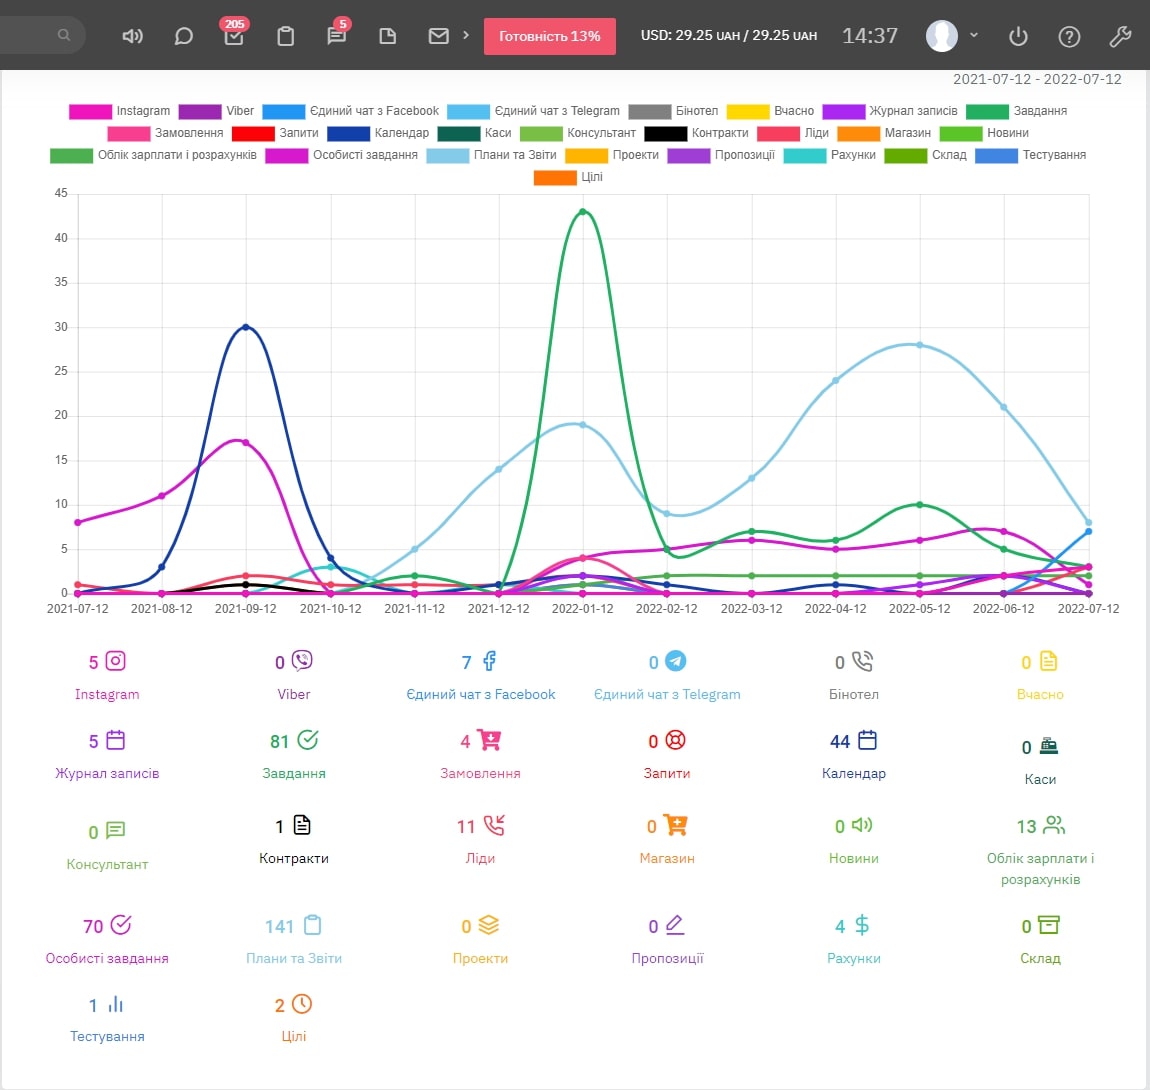Click the clipboard icon in top toolbar
This screenshot has height=1090, width=1150.
coord(285,36)
